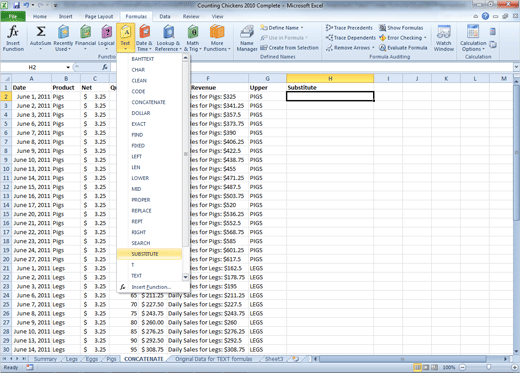Click the Calculate Now icon

[493, 32]
